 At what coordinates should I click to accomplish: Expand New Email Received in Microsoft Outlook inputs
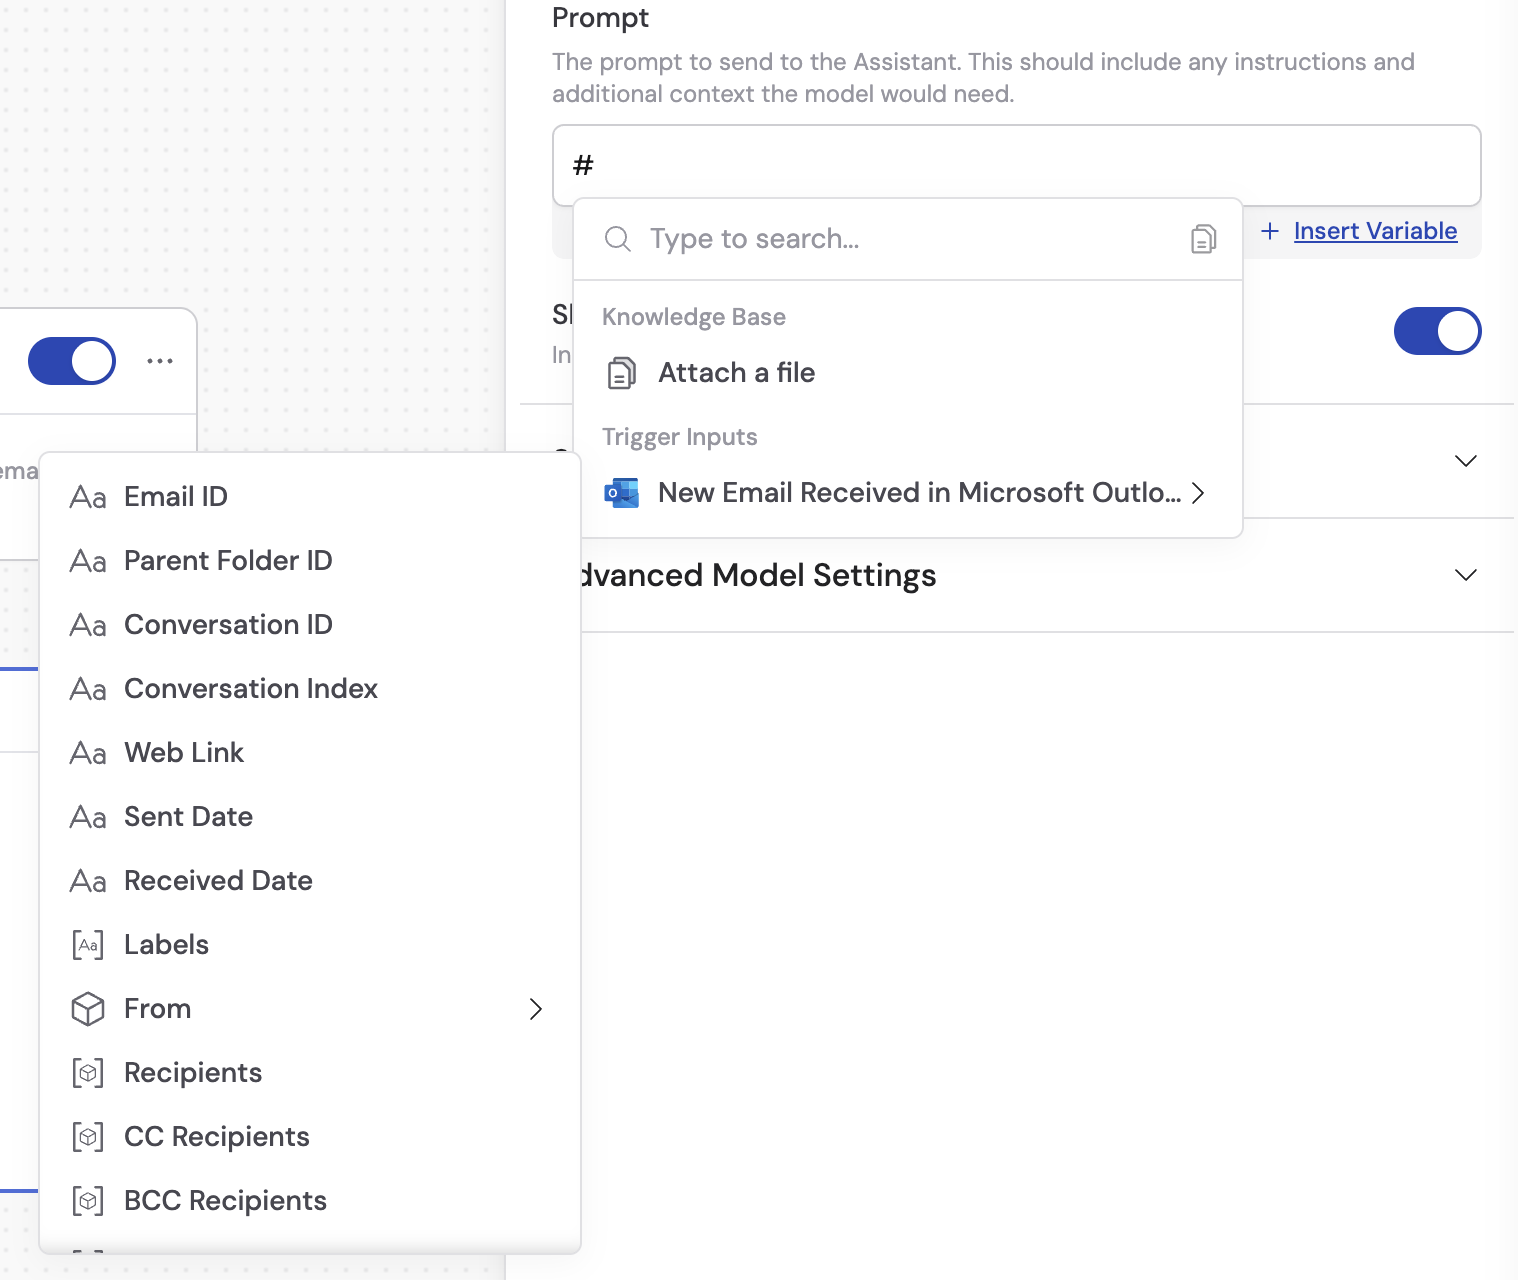point(1198,492)
